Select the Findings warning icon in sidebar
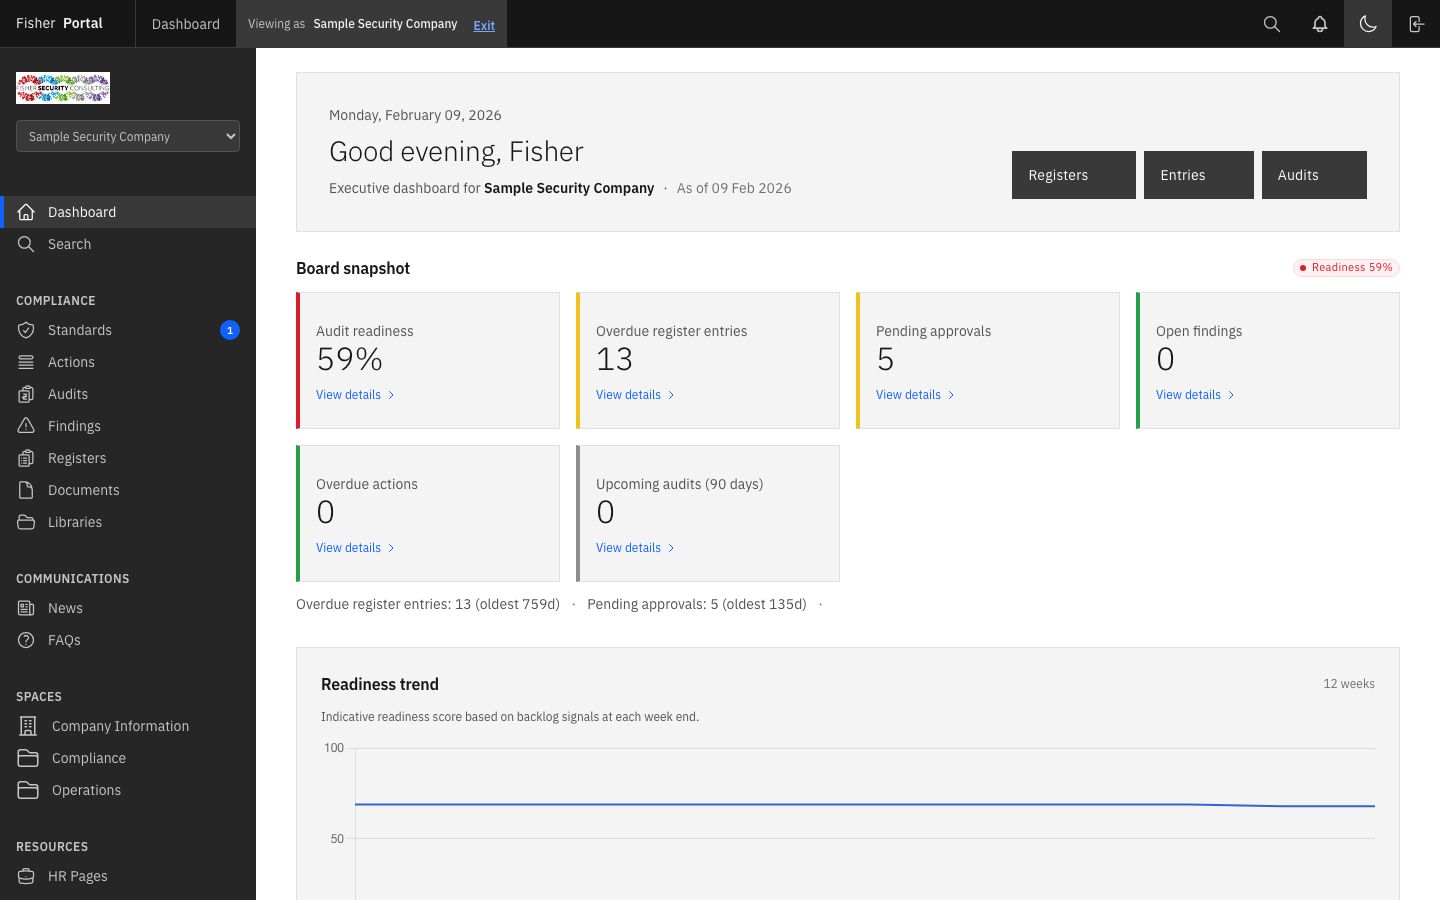1440x900 pixels. [x=25, y=425]
